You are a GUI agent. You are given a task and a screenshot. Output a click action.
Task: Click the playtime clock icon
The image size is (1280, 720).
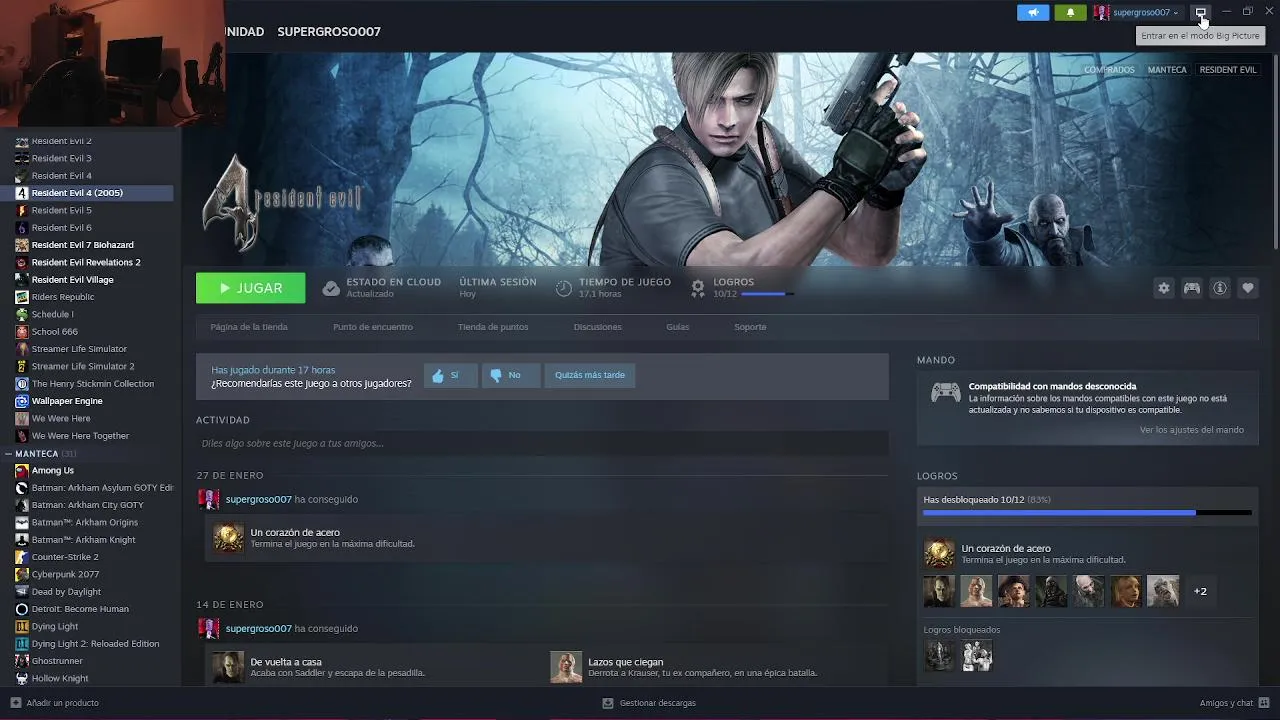[x=564, y=288]
